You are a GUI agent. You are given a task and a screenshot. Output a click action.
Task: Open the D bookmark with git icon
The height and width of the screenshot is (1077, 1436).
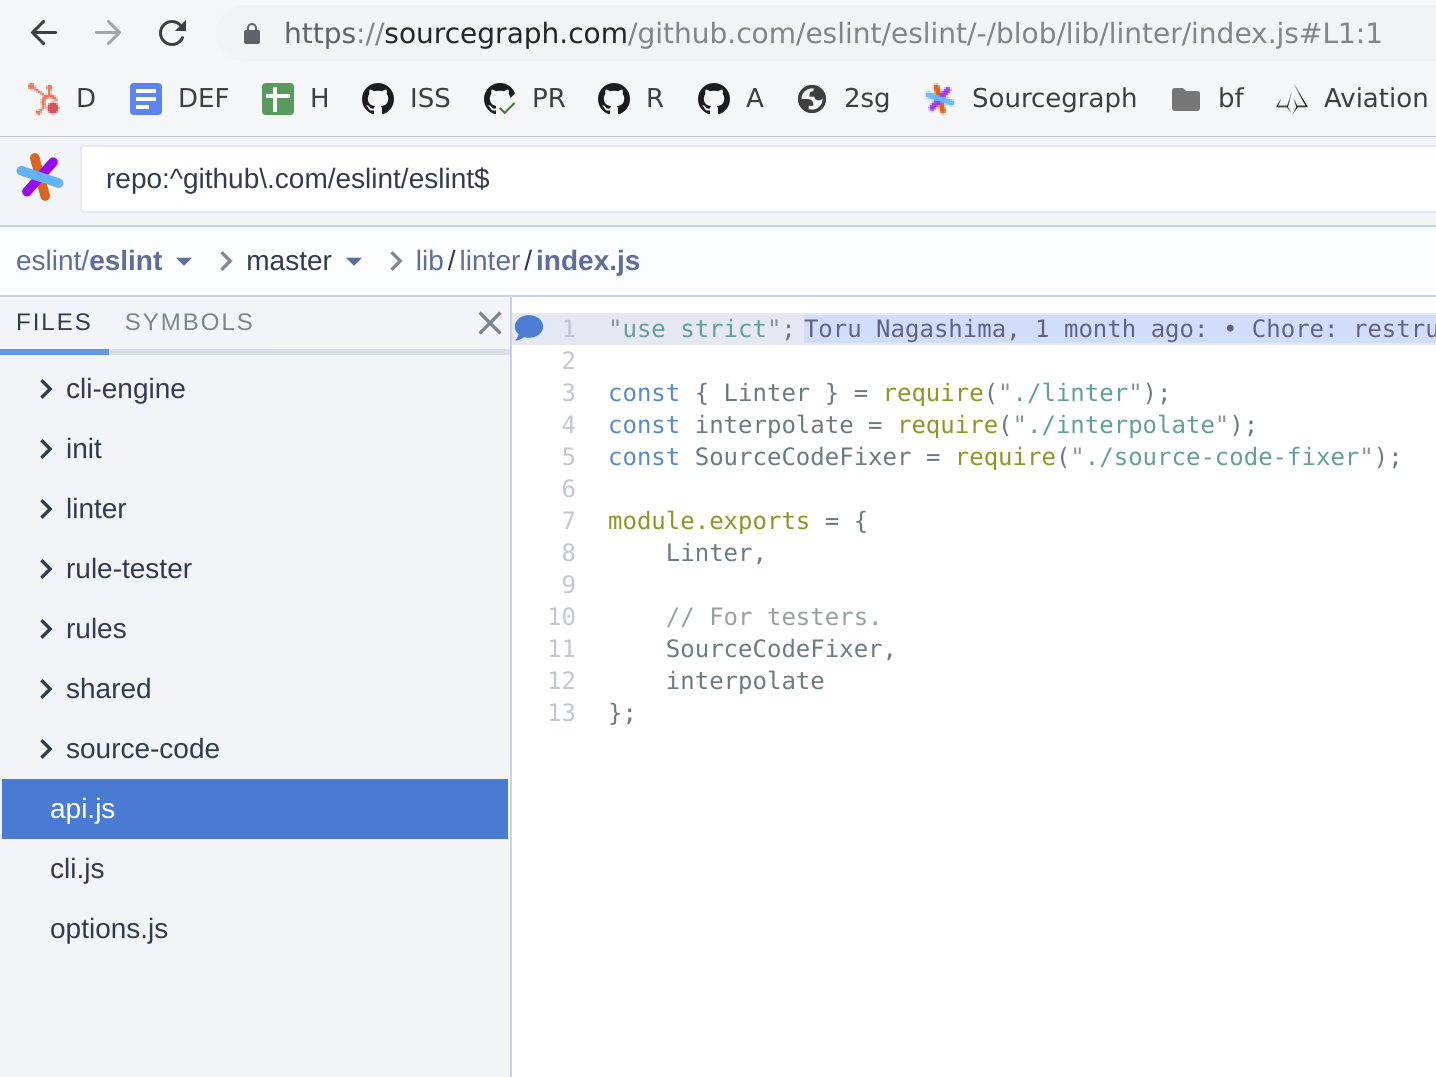pos(61,98)
